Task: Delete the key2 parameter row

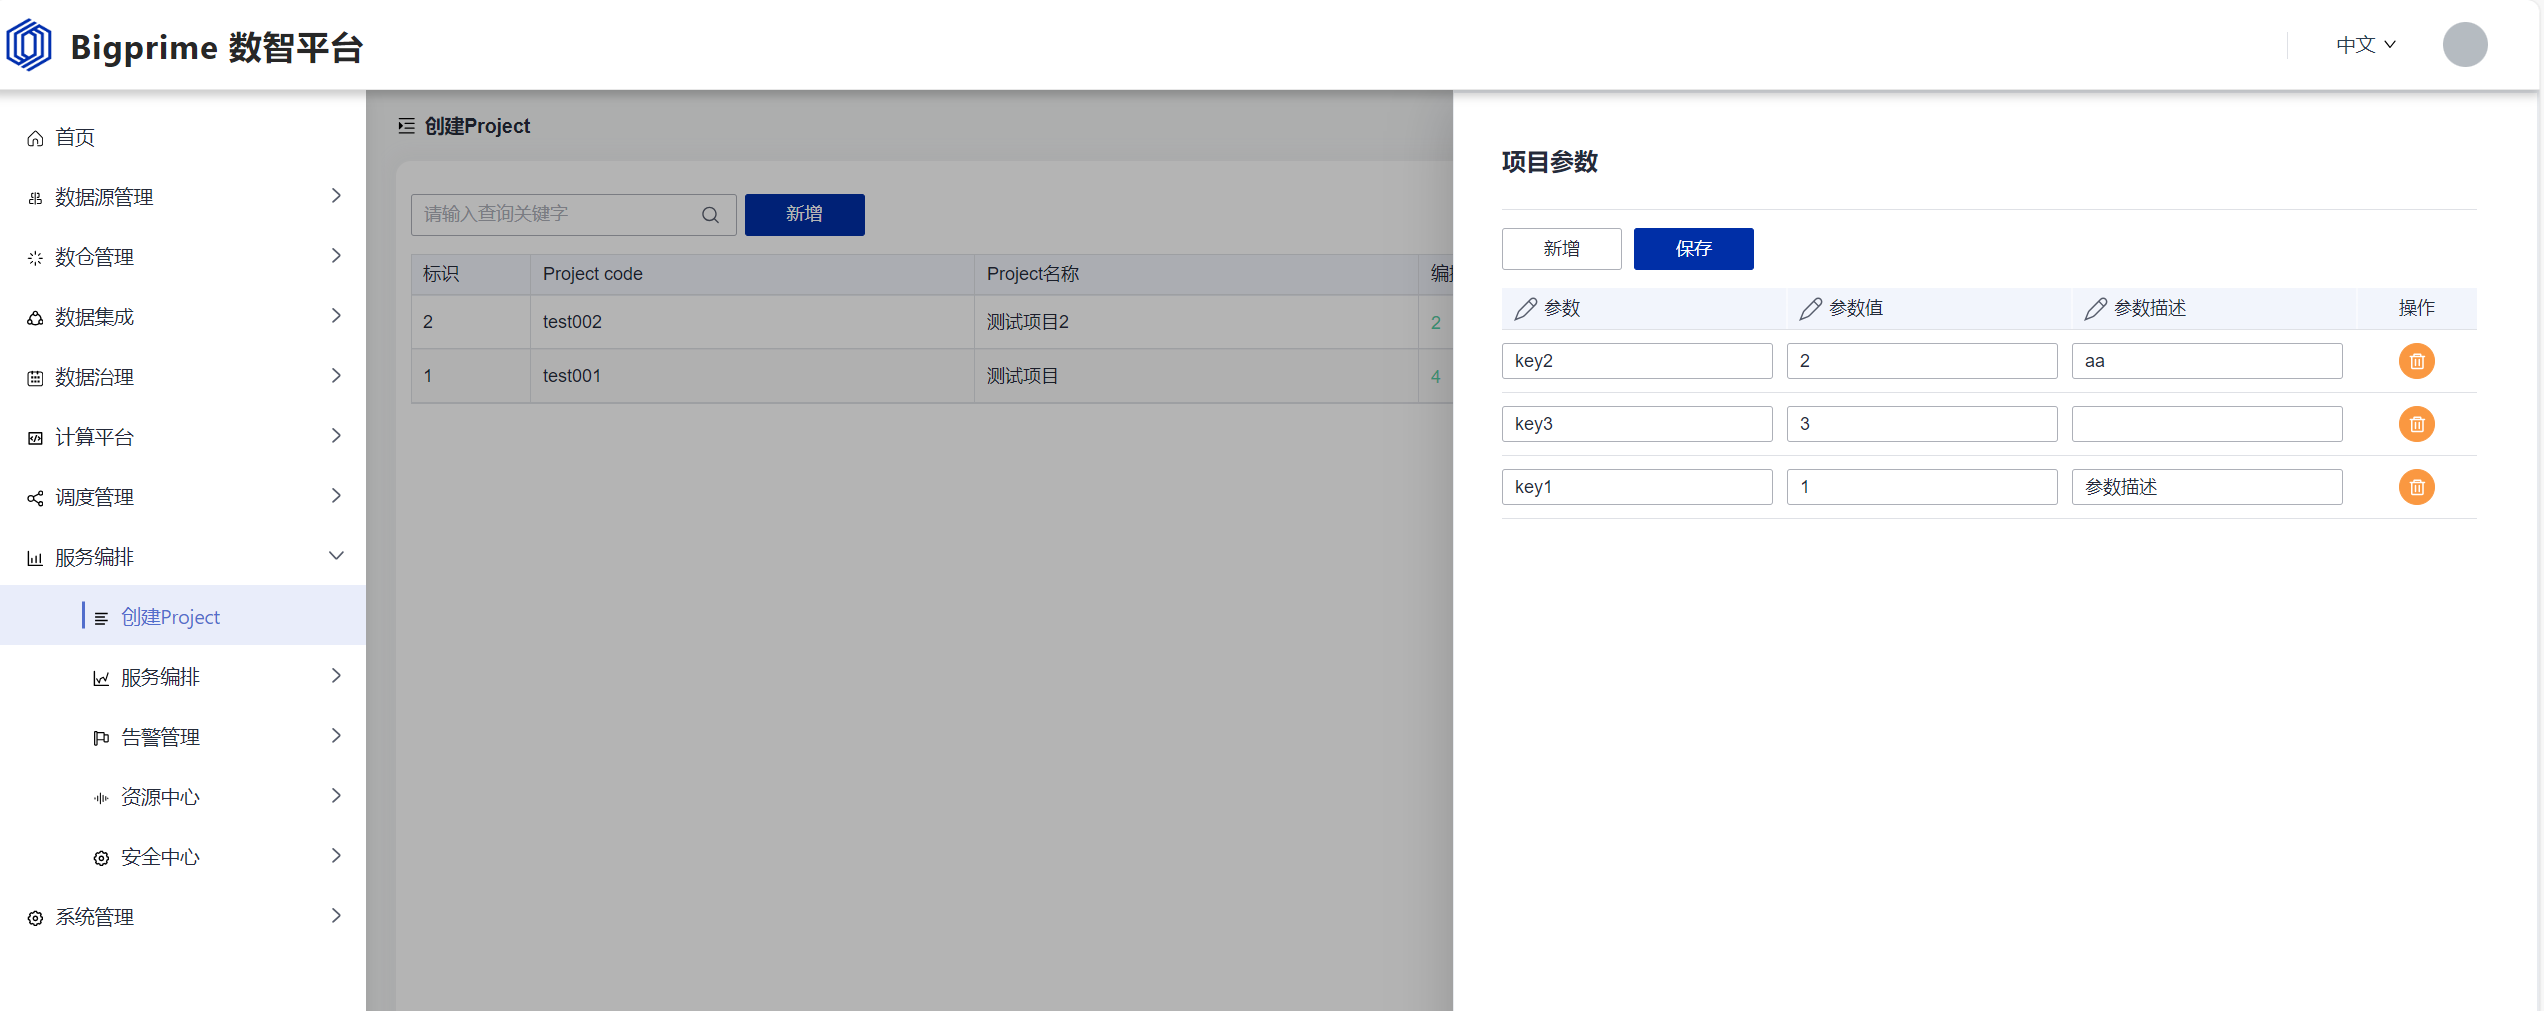Action: pyautogui.click(x=2416, y=361)
